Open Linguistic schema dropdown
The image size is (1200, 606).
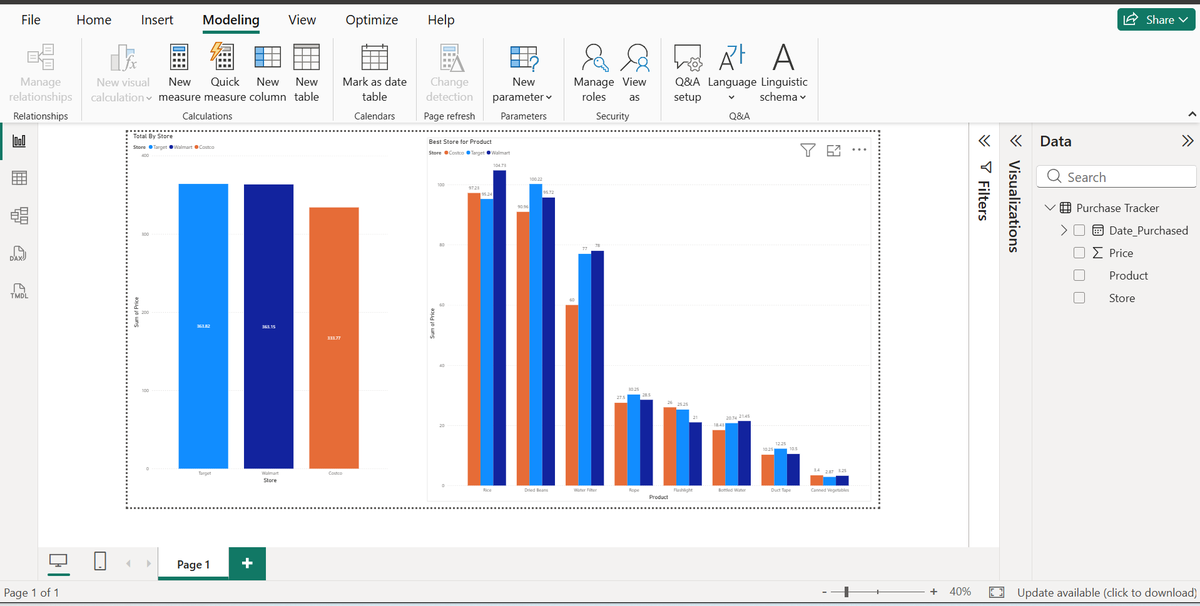click(x=784, y=72)
